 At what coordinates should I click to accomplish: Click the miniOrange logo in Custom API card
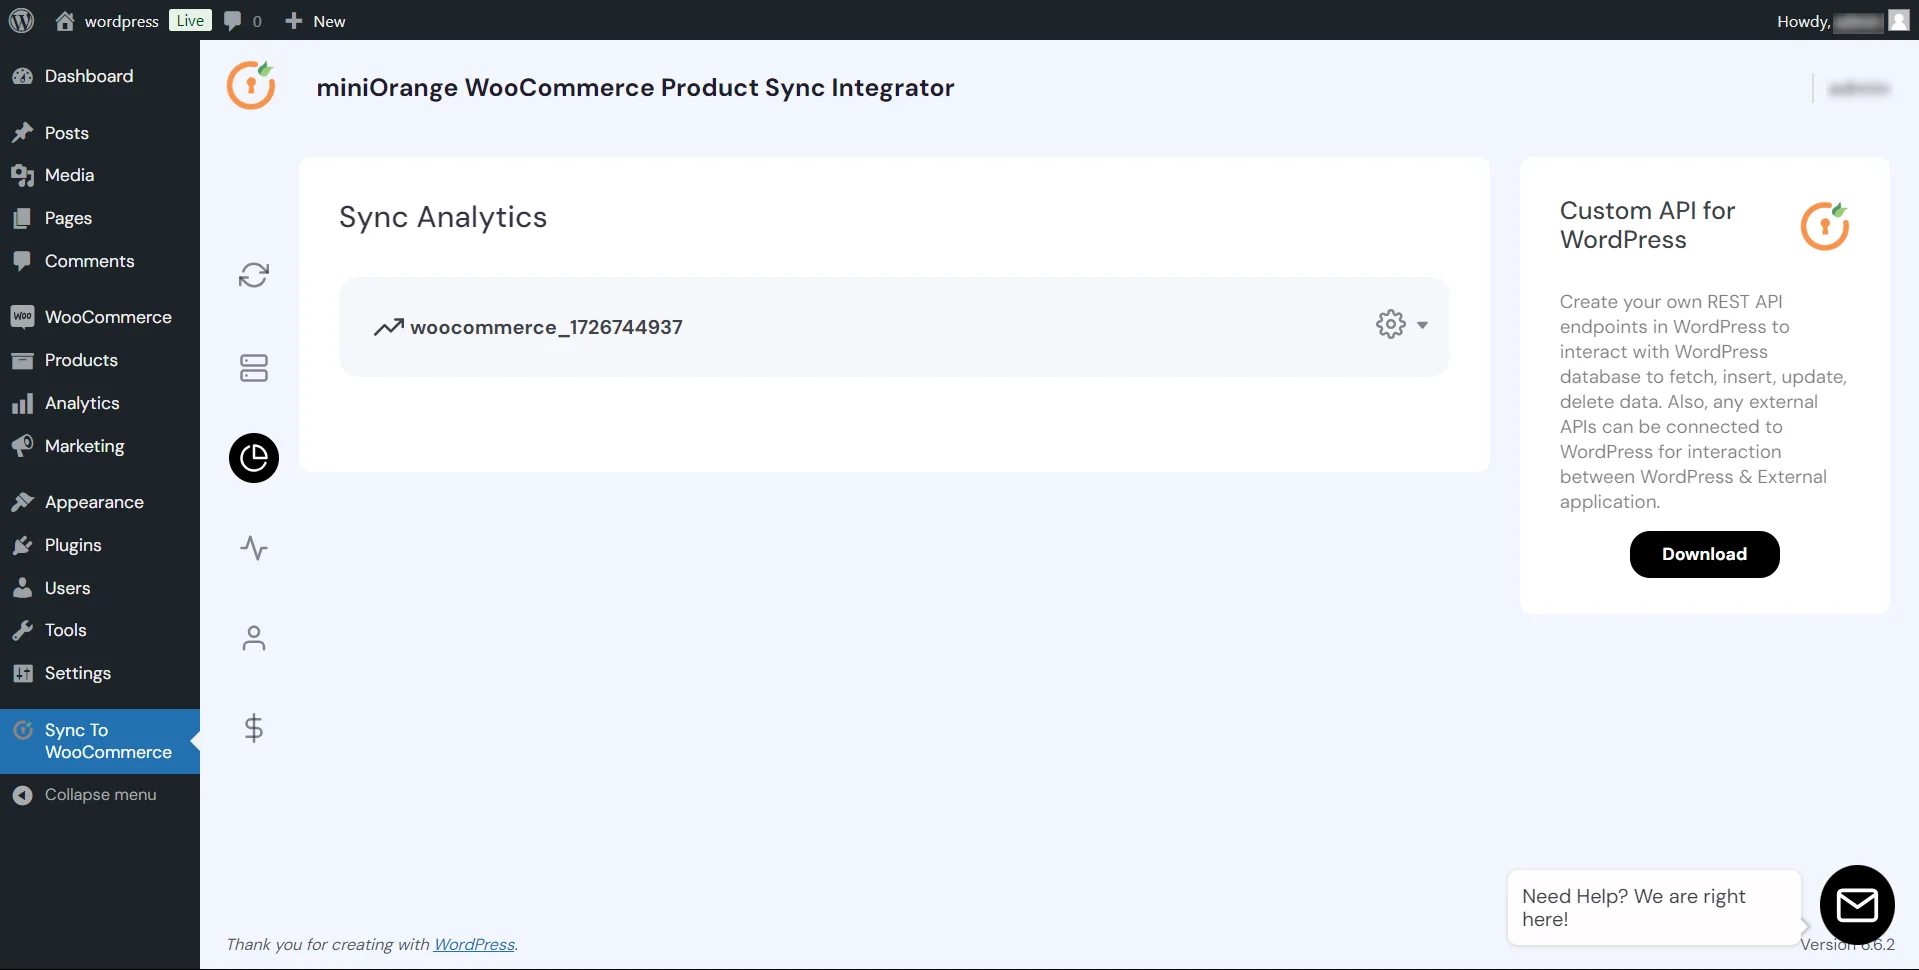(1825, 225)
